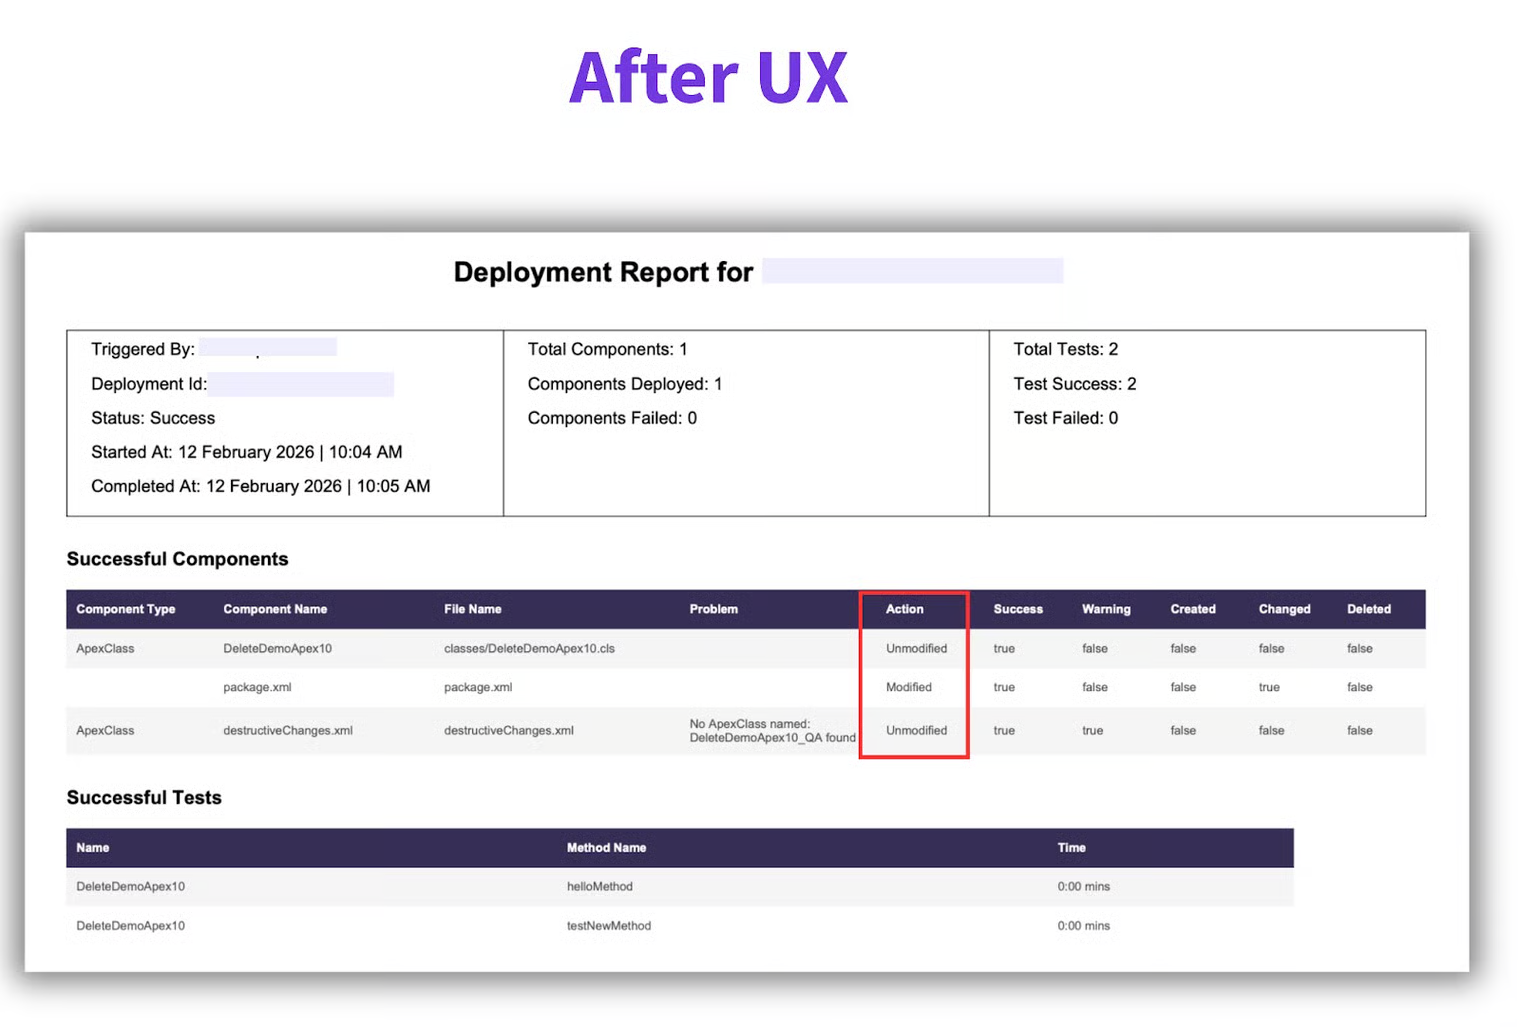Click the 'Deployment Report for' title
The width and height of the screenshot is (1520, 1027).
tap(602, 272)
